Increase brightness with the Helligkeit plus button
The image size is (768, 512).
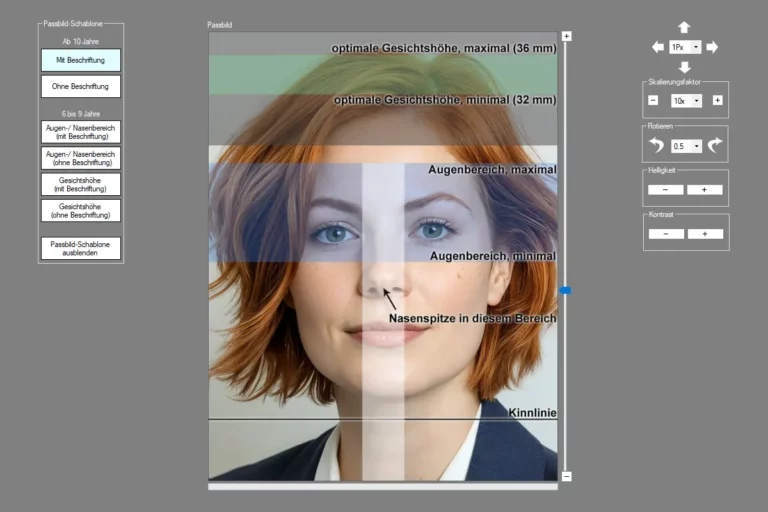(704, 190)
